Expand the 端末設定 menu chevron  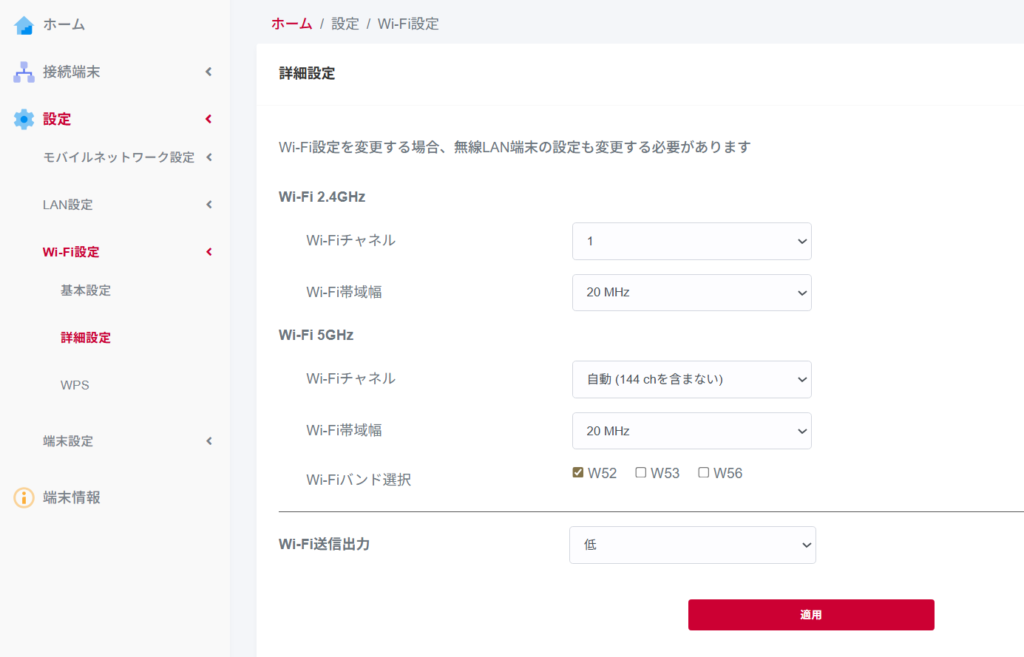(x=209, y=441)
